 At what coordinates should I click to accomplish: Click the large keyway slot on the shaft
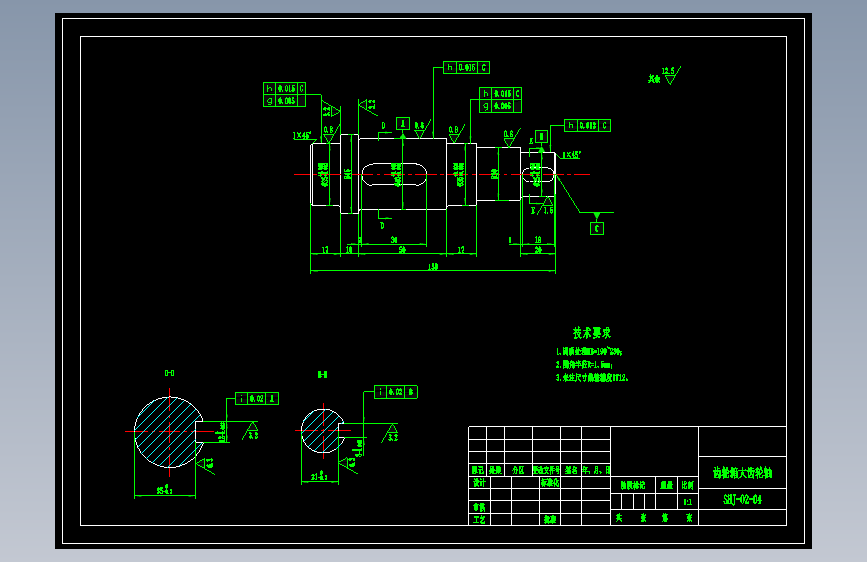pos(394,174)
